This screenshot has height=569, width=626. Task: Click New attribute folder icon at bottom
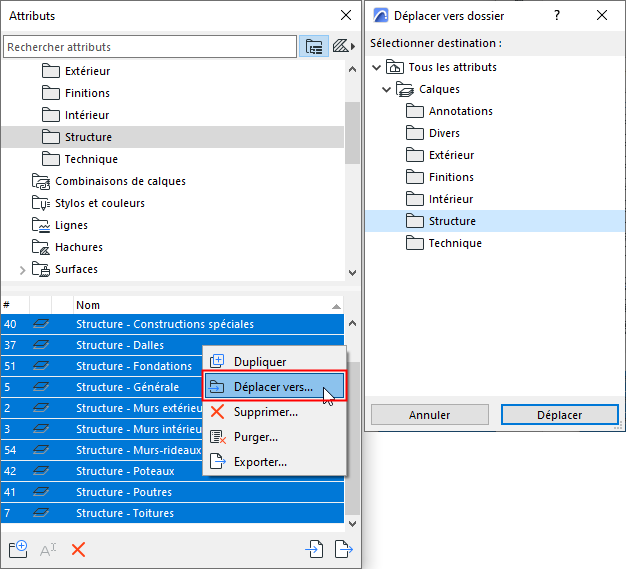[18, 549]
